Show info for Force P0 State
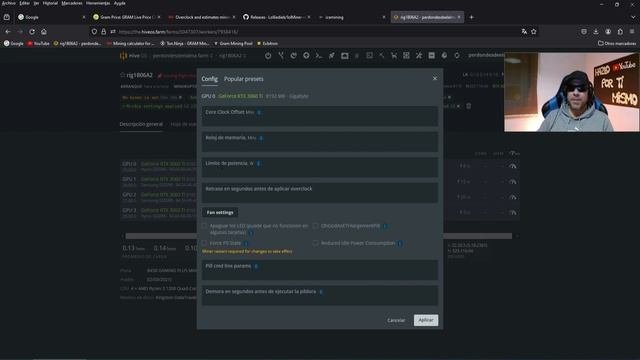The height and width of the screenshot is (360, 640). tap(246, 243)
